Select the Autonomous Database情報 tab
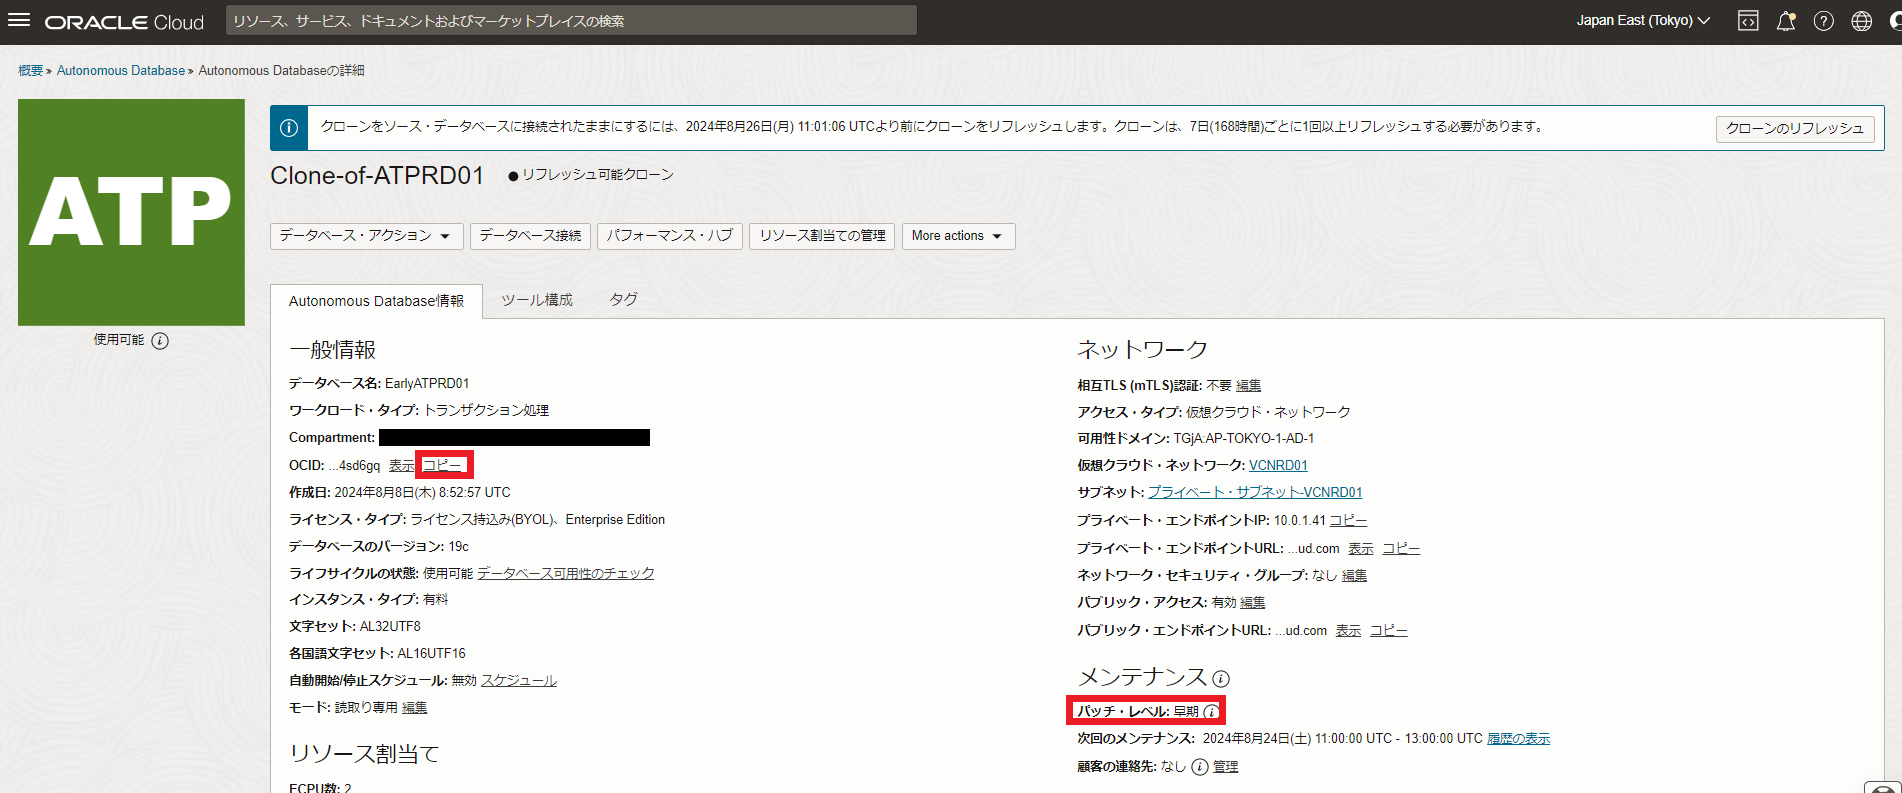 click(376, 301)
